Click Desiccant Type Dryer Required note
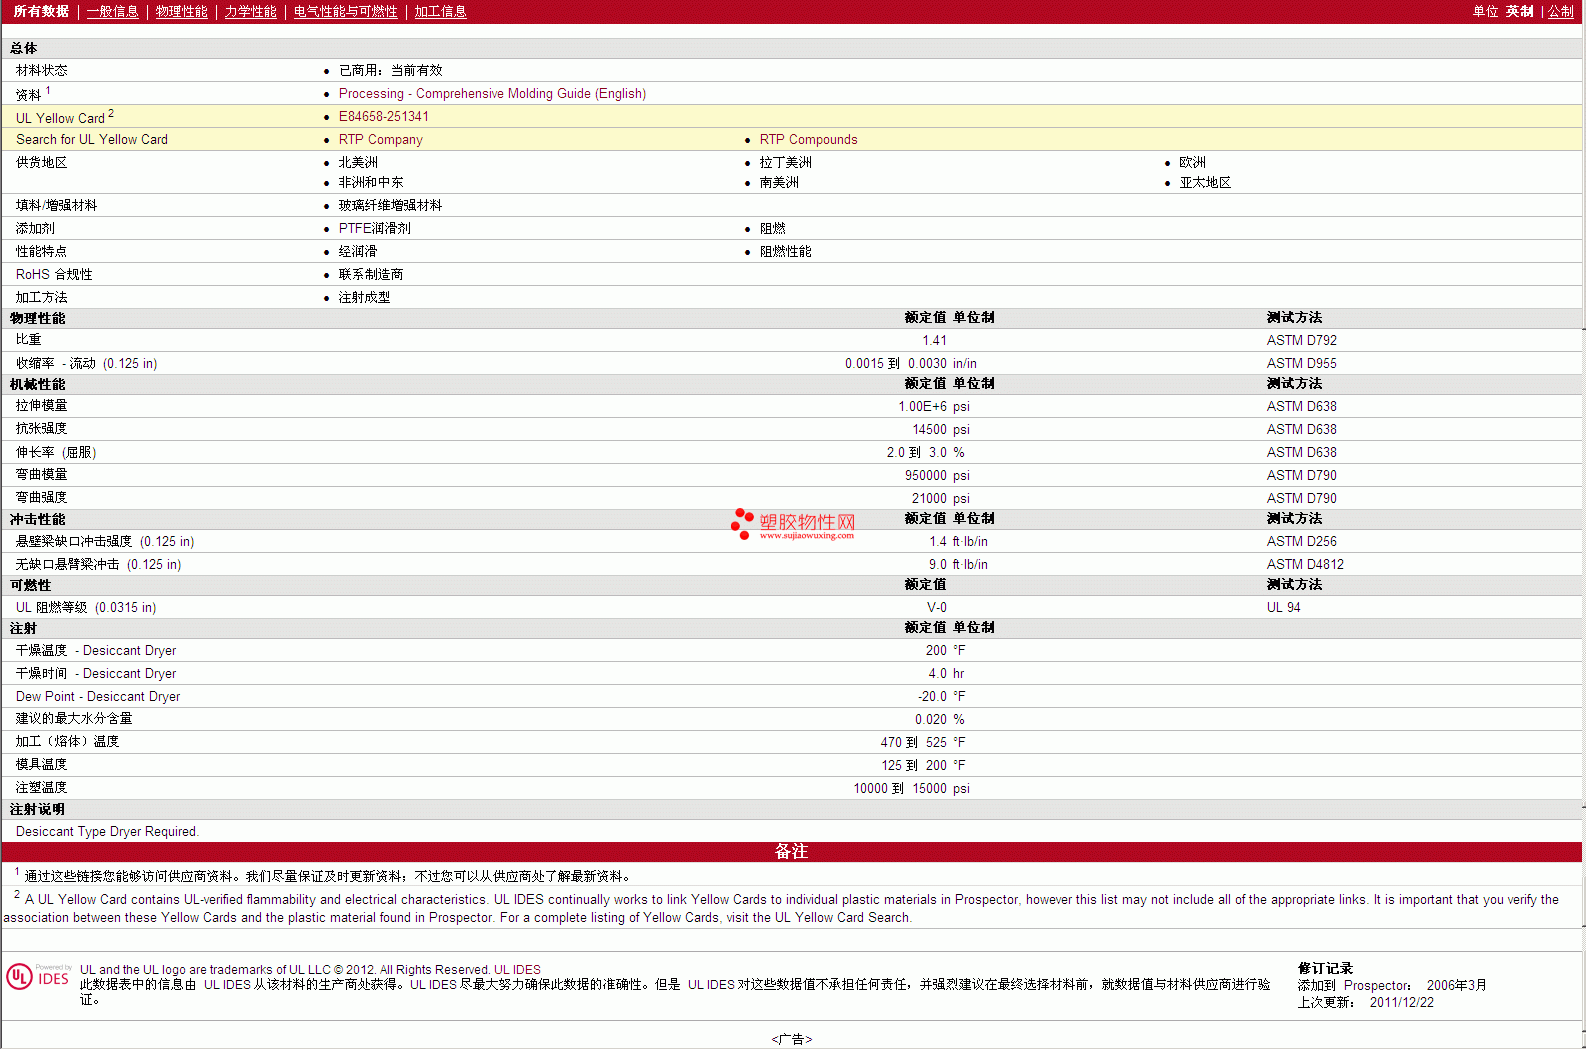This screenshot has height=1049, width=1586. pos(107,831)
